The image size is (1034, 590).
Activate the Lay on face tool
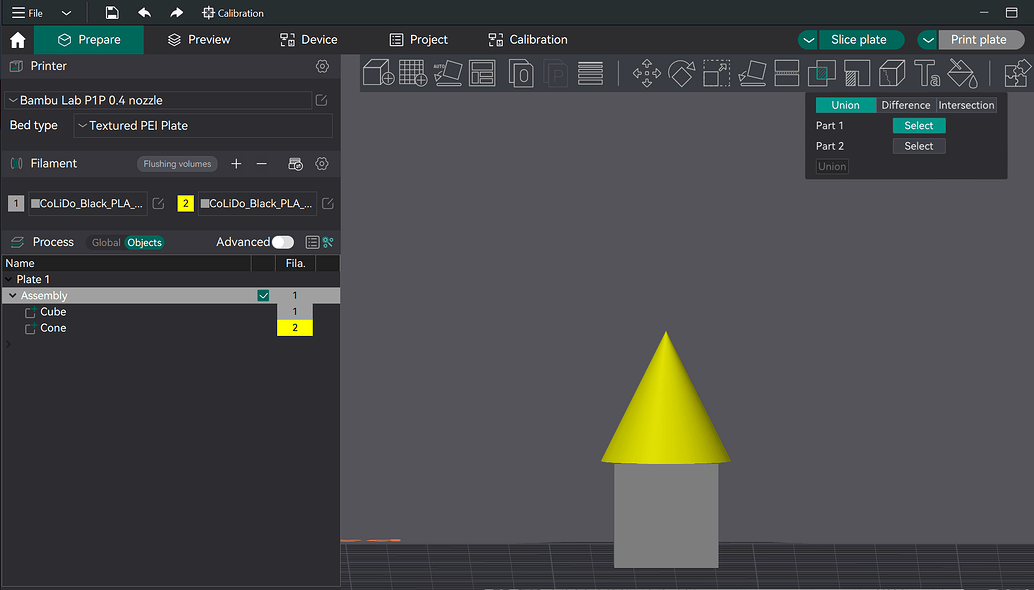(x=752, y=73)
